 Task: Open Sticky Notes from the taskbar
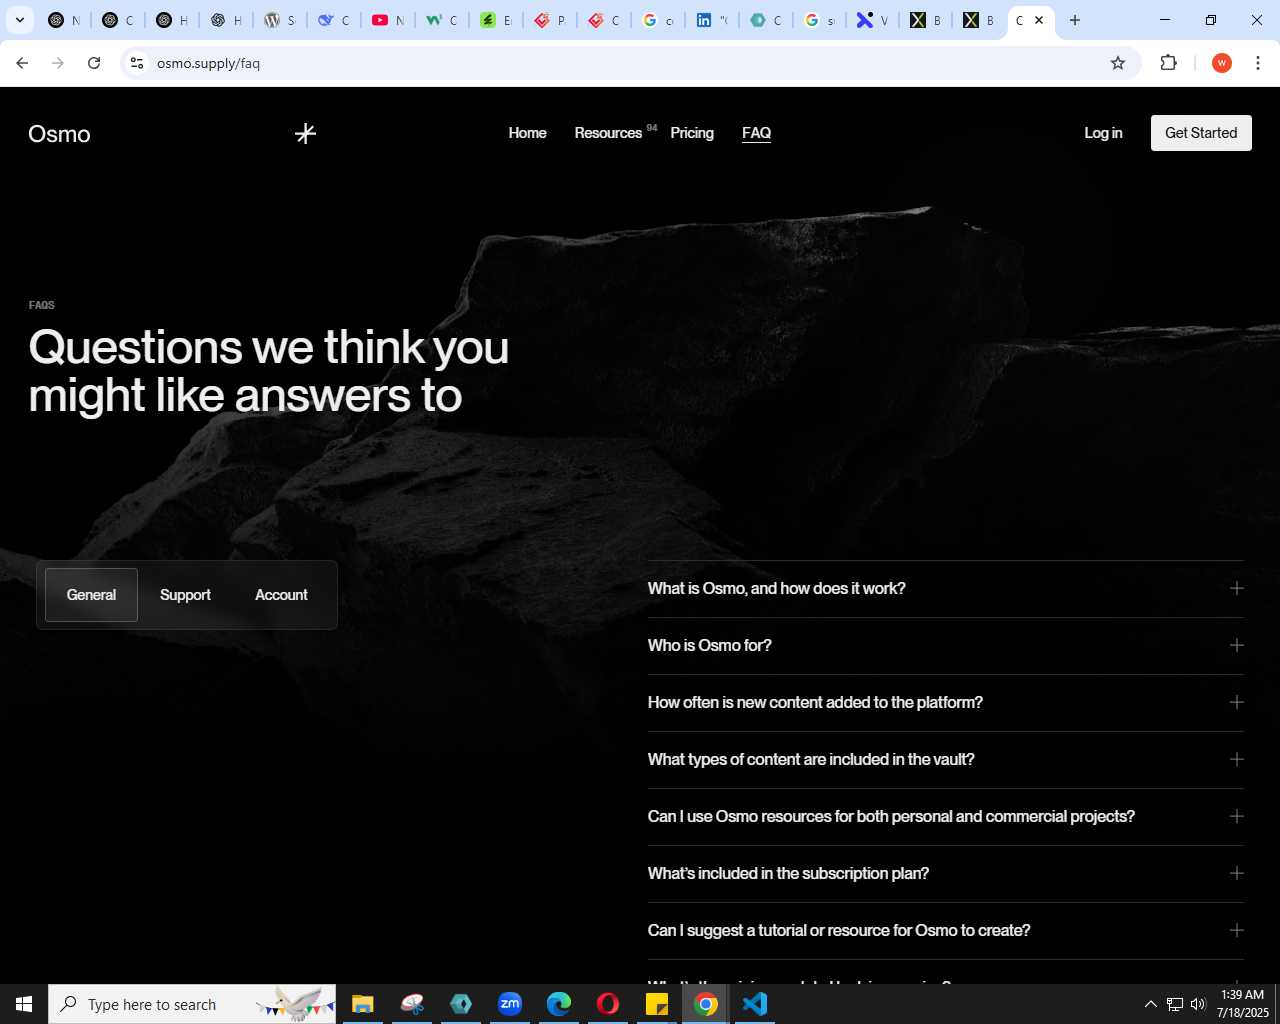point(657,1004)
